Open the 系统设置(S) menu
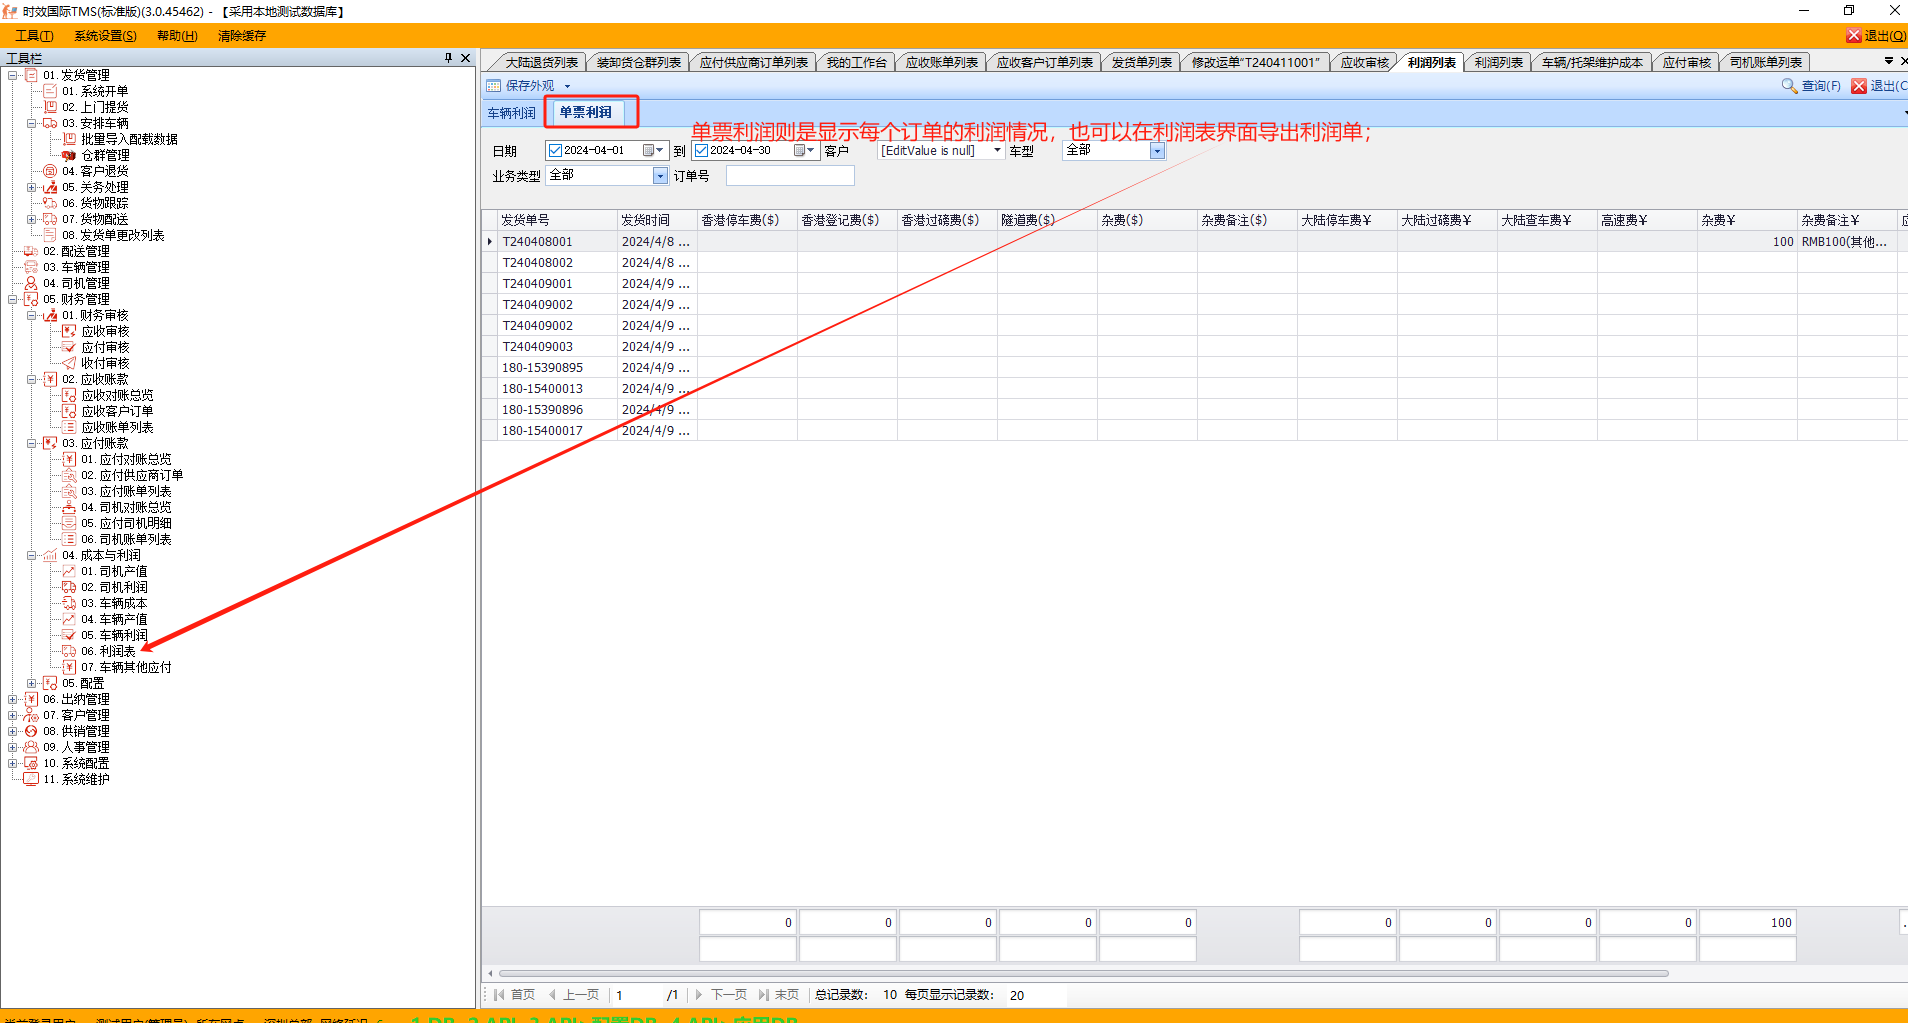1908x1023 pixels. 105,36
